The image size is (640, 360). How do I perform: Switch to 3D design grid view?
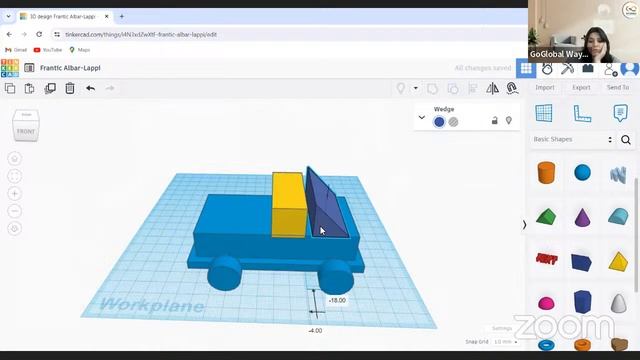coord(526,69)
